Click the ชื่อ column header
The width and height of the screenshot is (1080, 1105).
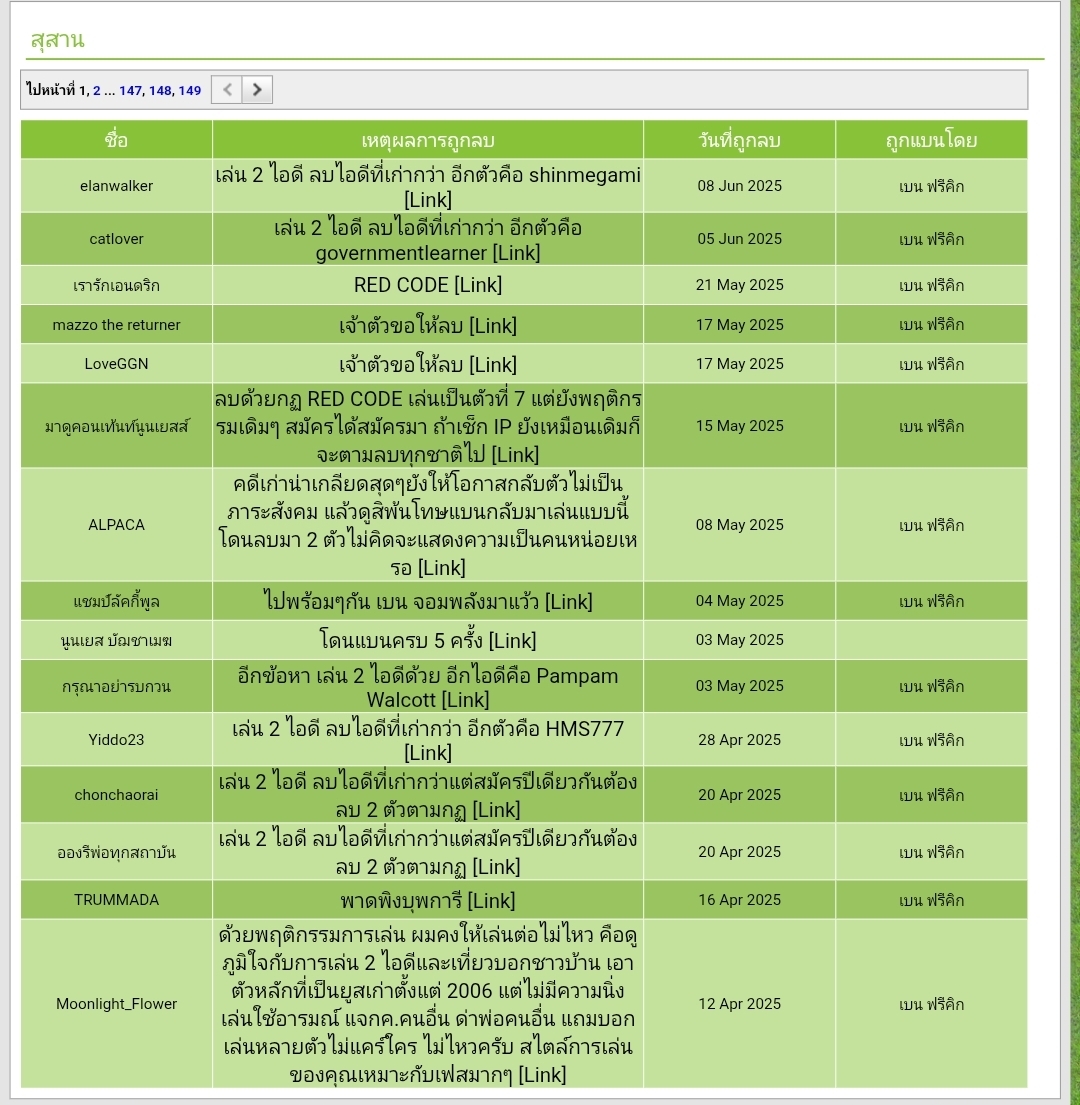click(116, 140)
